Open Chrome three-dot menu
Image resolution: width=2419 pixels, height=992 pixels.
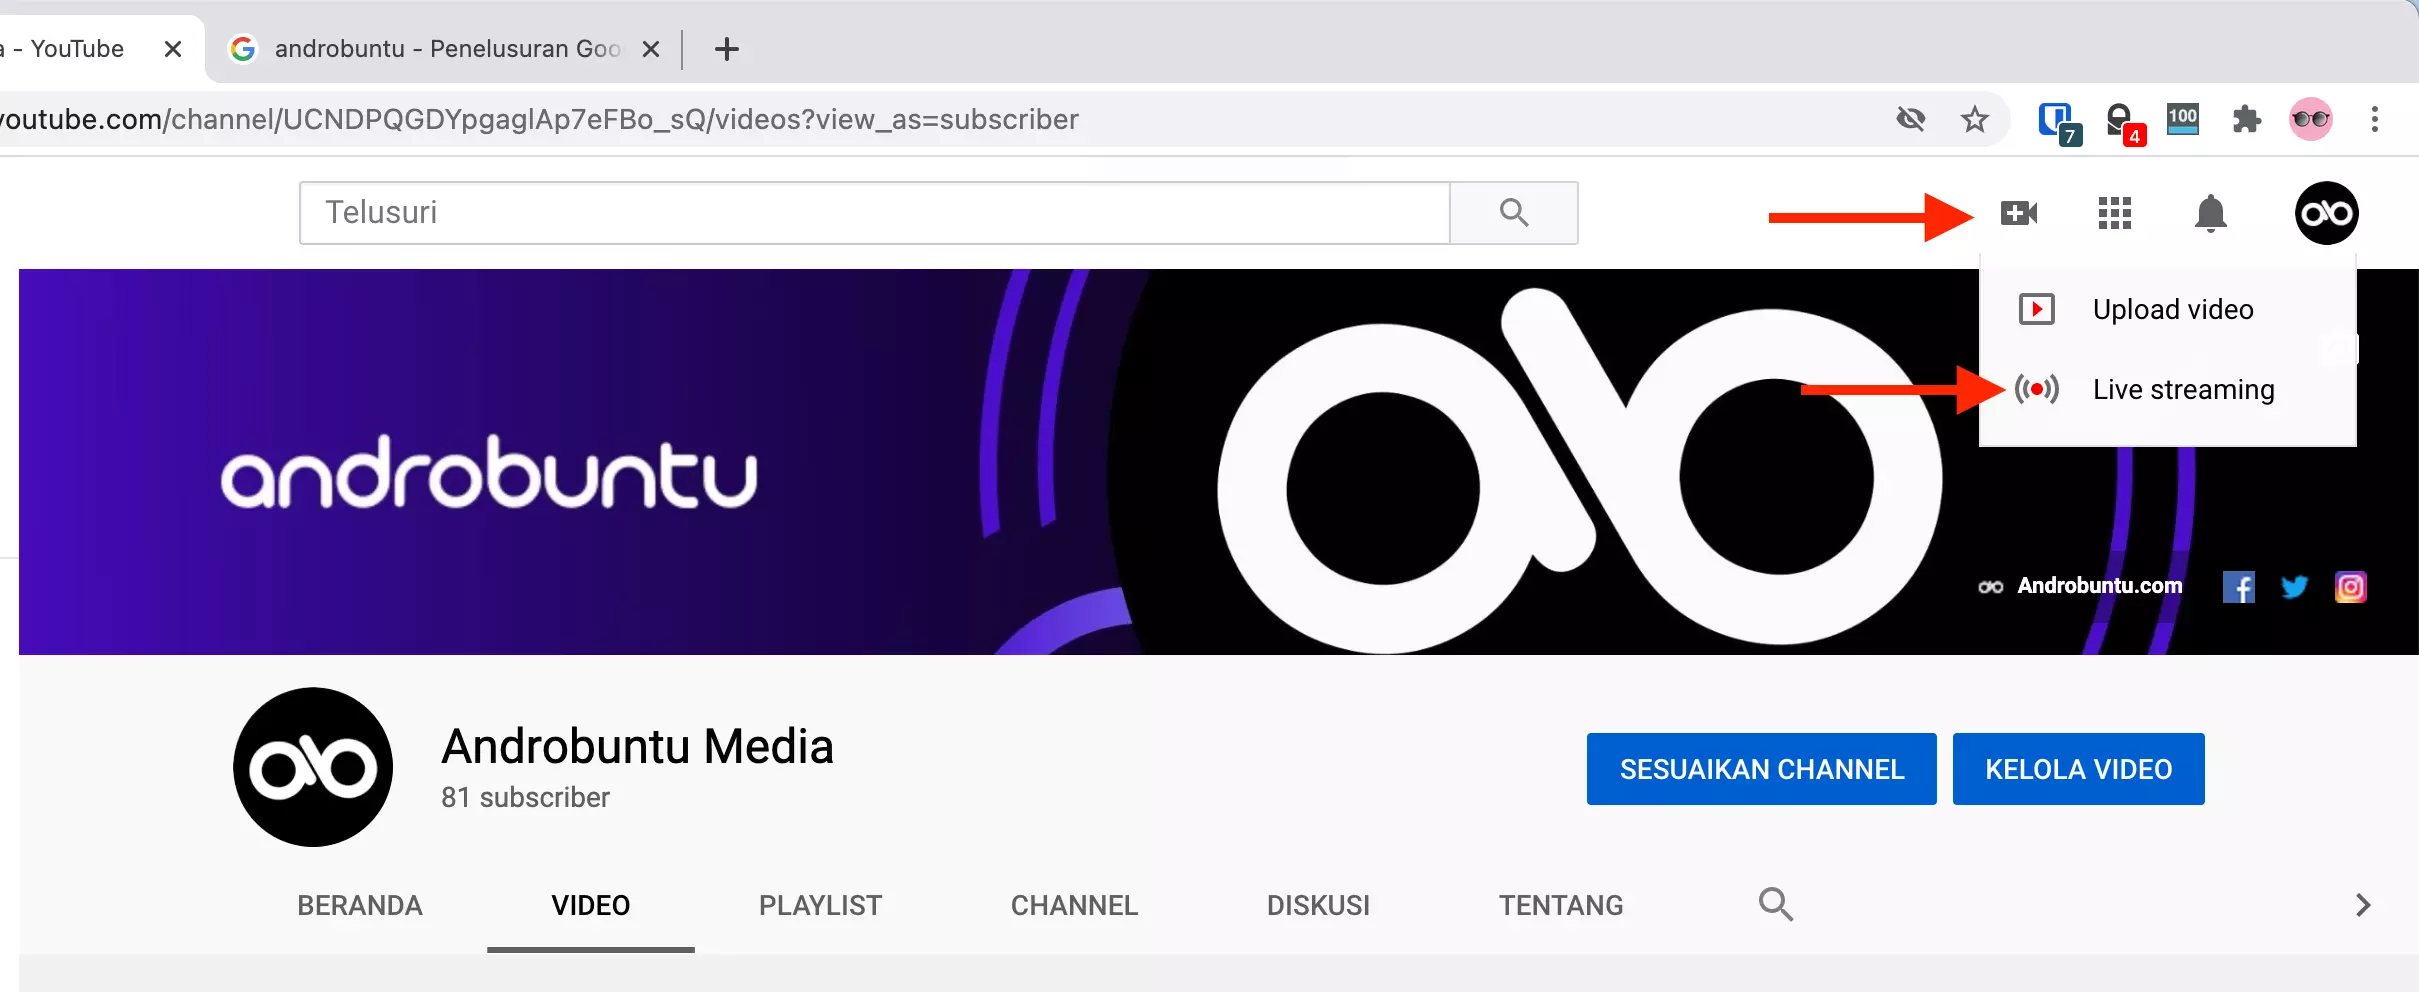tap(2375, 119)
